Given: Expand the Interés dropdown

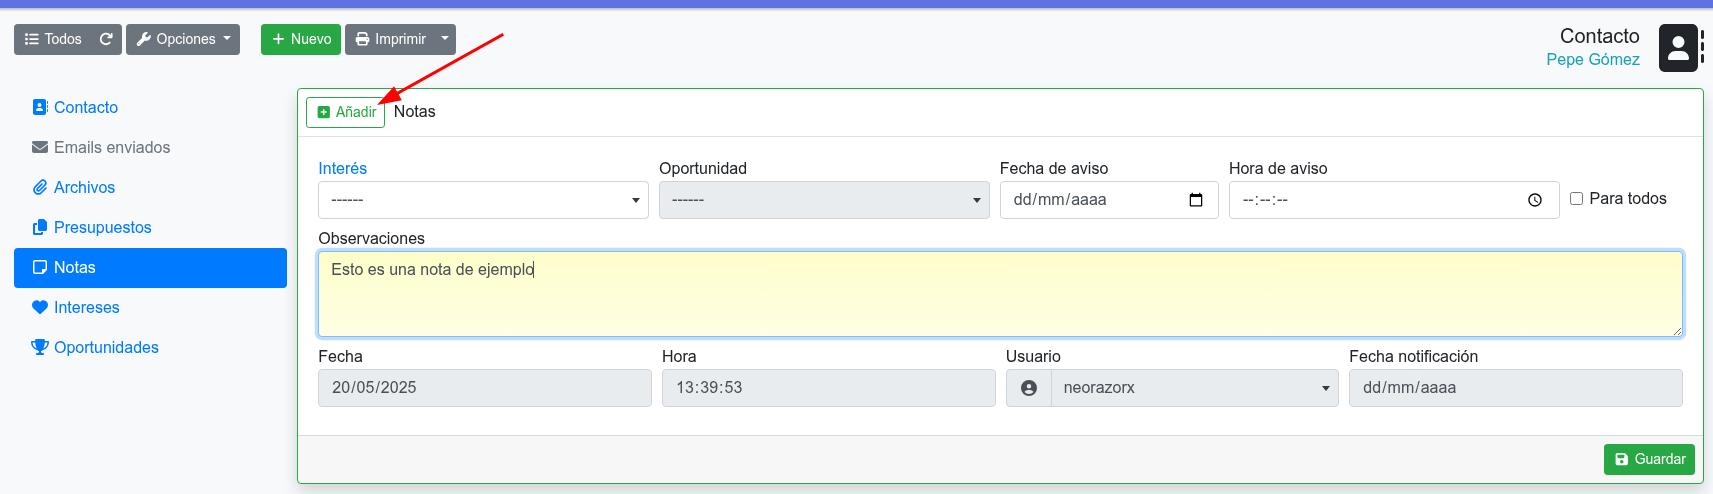Looking at the screenshot, I should click(x=483, y=200).
